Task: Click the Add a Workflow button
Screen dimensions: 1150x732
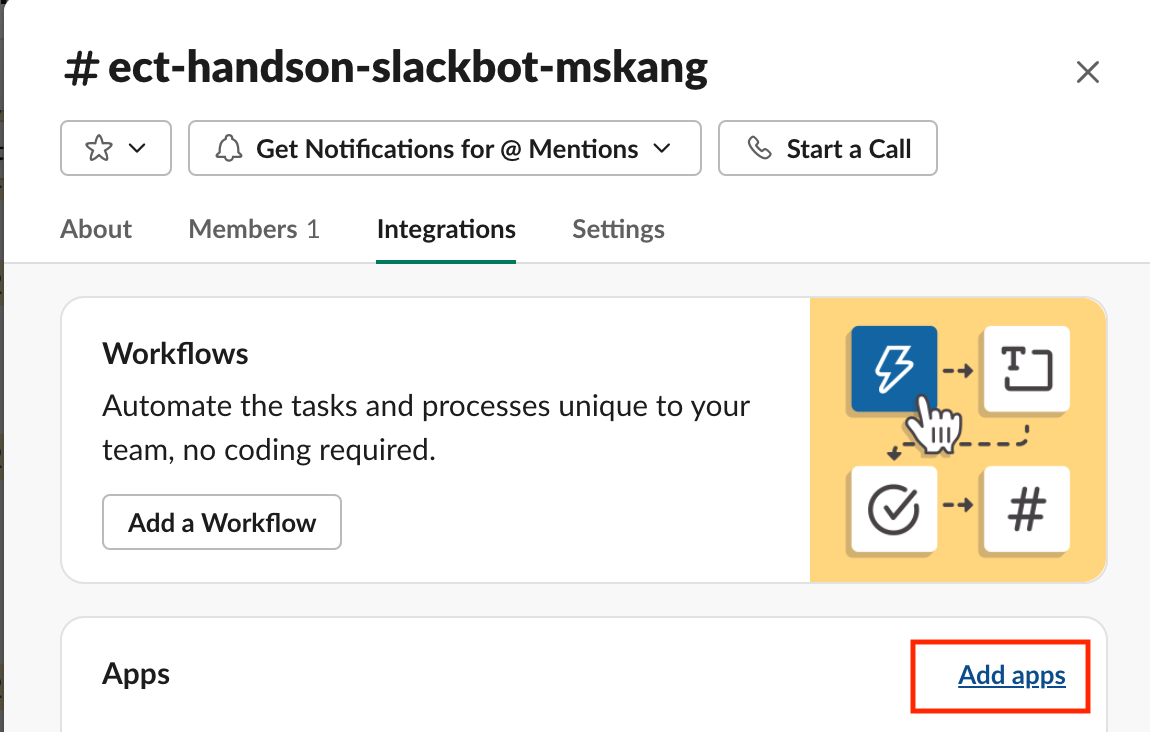Action: tap(222, 522)
